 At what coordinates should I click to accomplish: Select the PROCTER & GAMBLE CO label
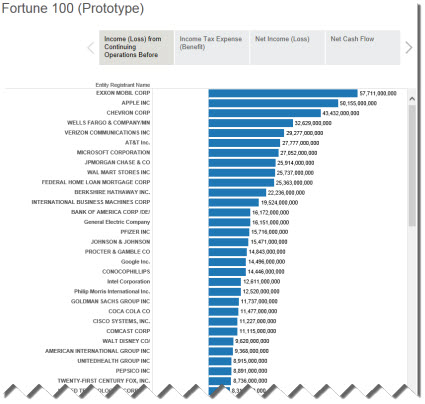[118, 252]
